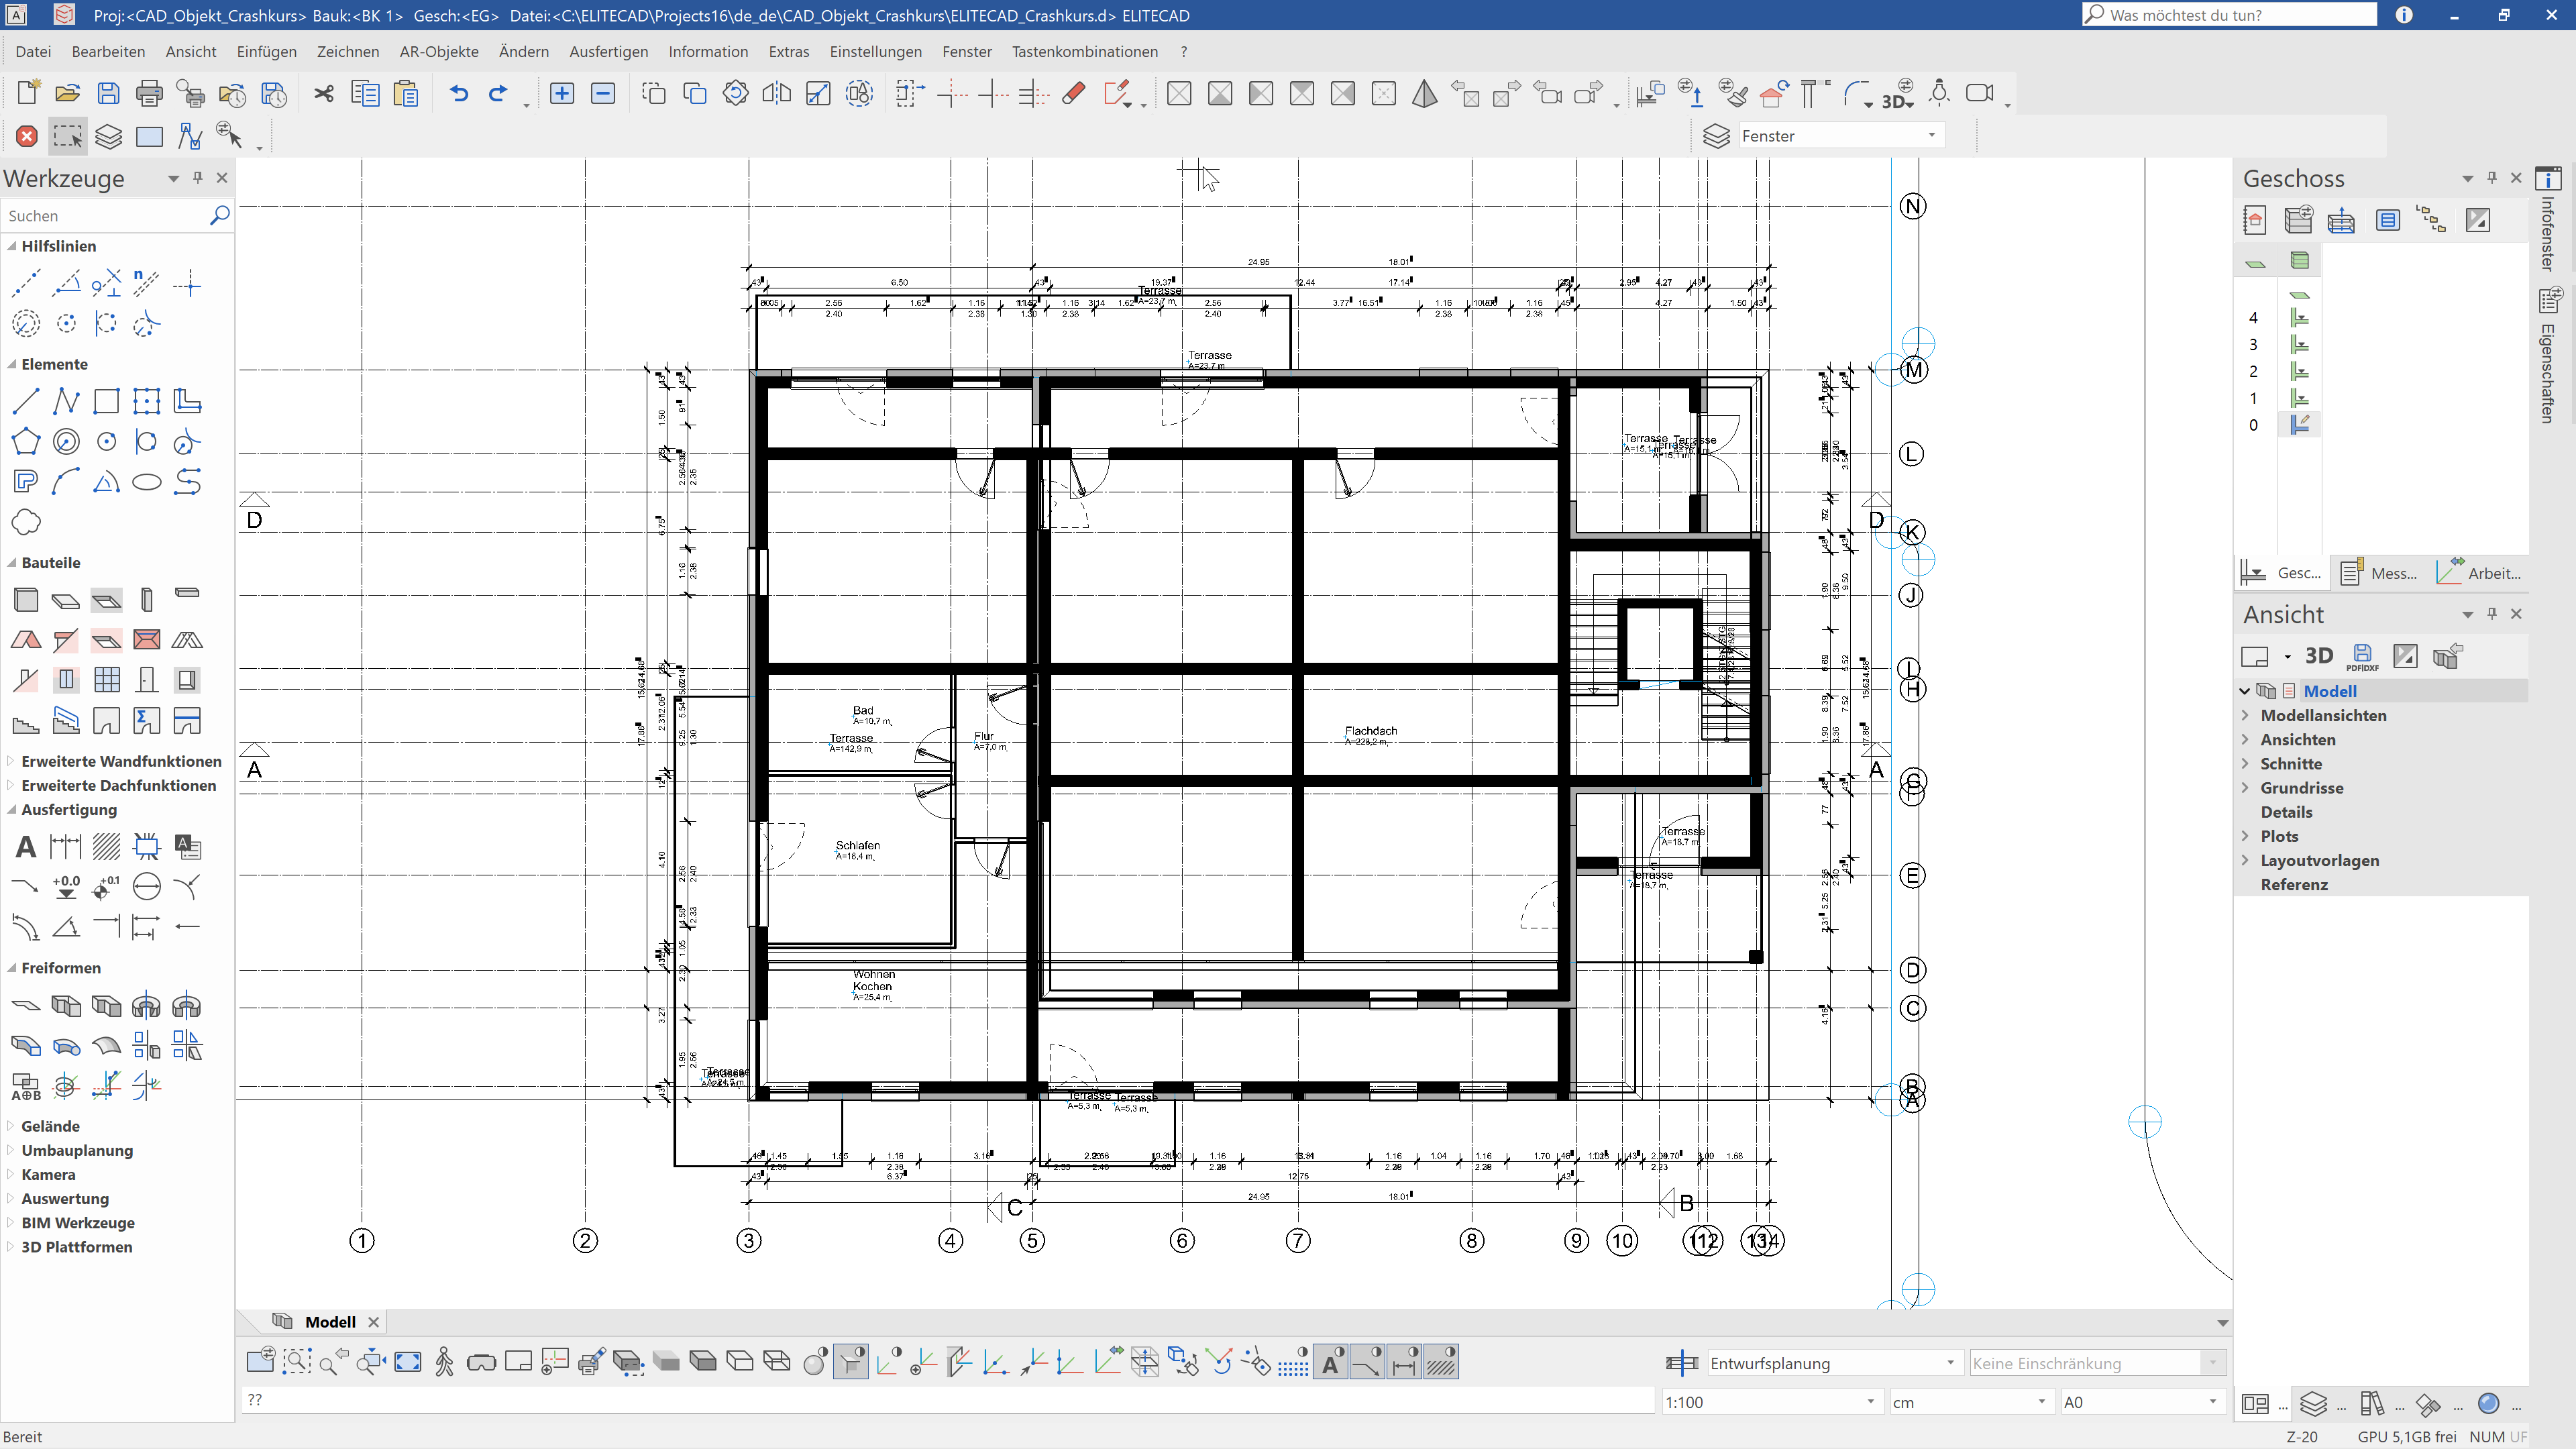Viewport: 2576px width, 1449px height.
Task: Click the fit-to-screen zoom icon
Action: pyautogui.click(x=408, y=1362)
